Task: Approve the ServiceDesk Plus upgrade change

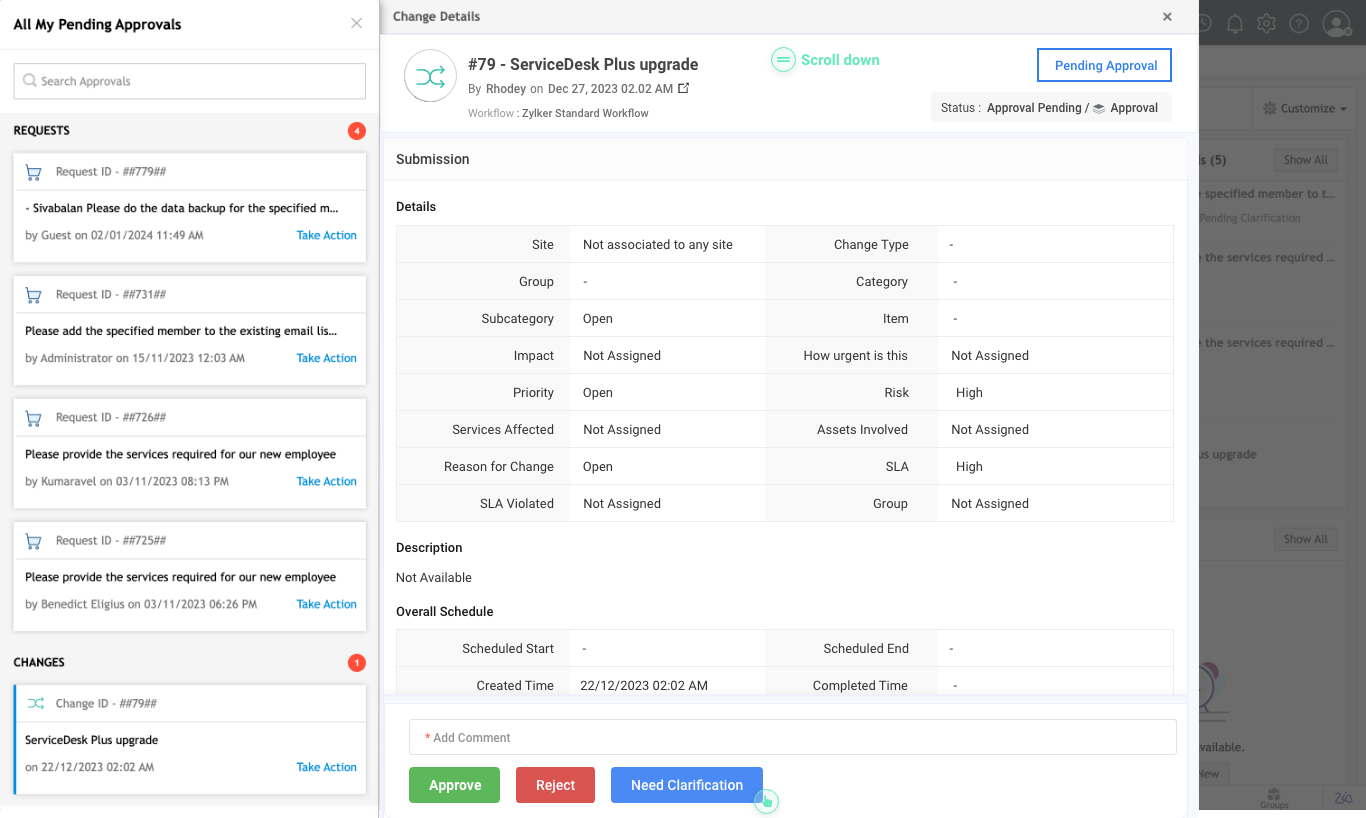Action: (454, 785)
